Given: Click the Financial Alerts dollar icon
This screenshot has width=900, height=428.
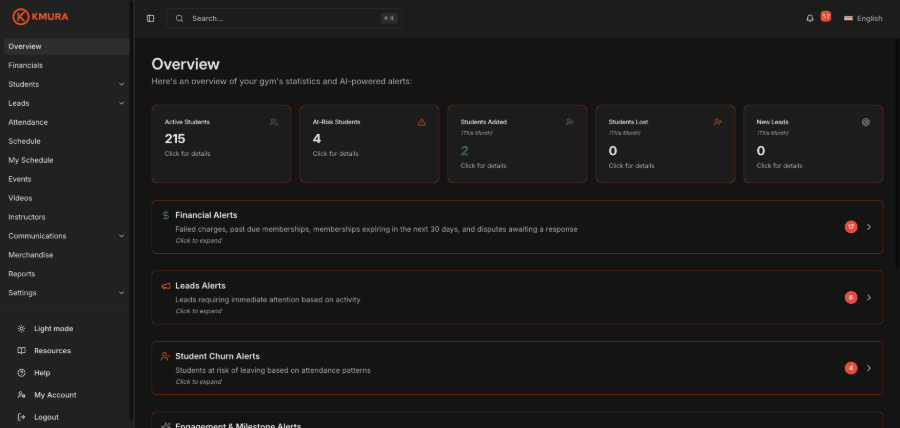Looking at the screenshot, I should click(x=166, y=215).
